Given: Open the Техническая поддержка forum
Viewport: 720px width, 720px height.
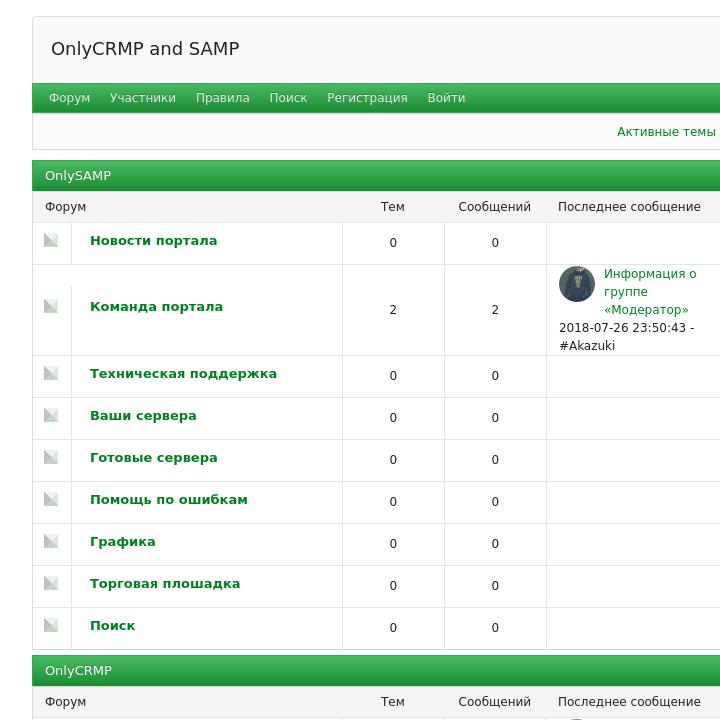Looking at the screenshot, I should [183, 374].
